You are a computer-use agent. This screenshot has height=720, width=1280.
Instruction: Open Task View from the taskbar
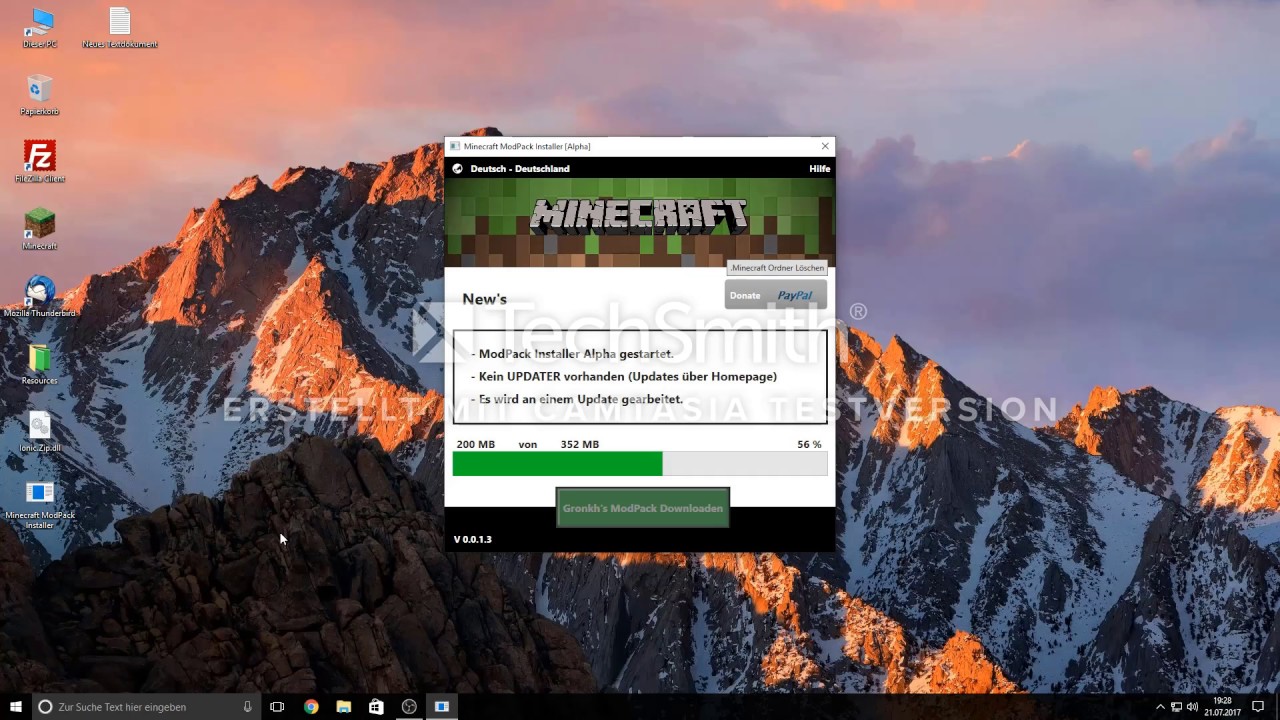277,707
